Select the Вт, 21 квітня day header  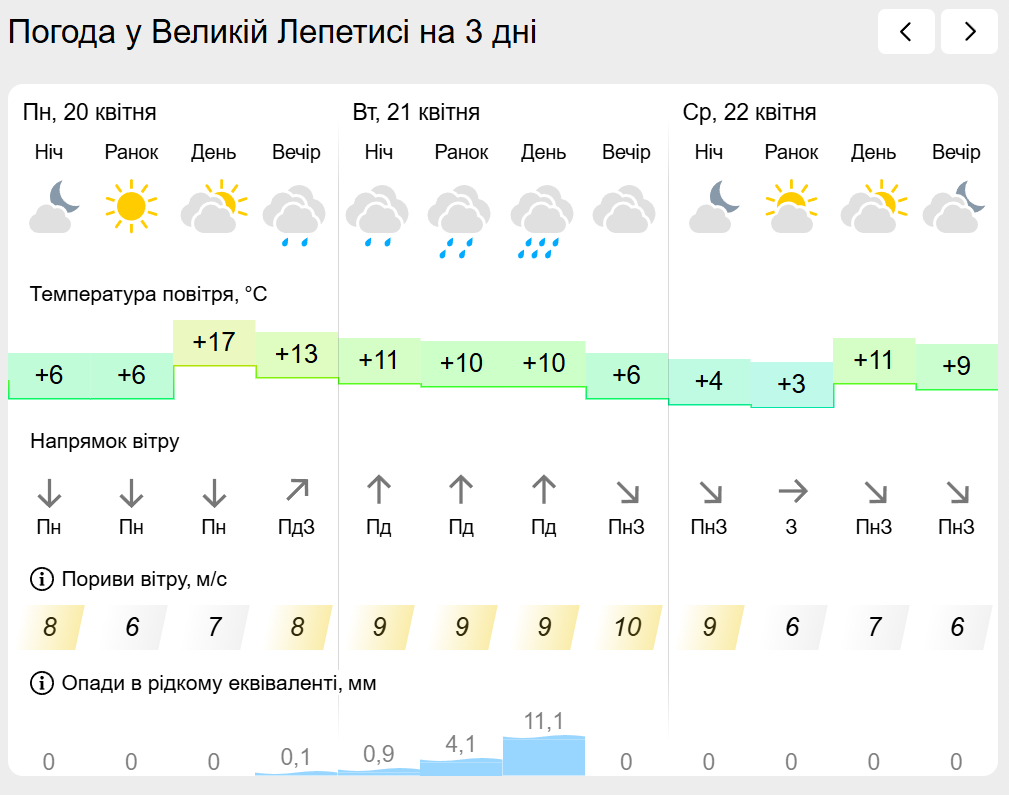416,112
